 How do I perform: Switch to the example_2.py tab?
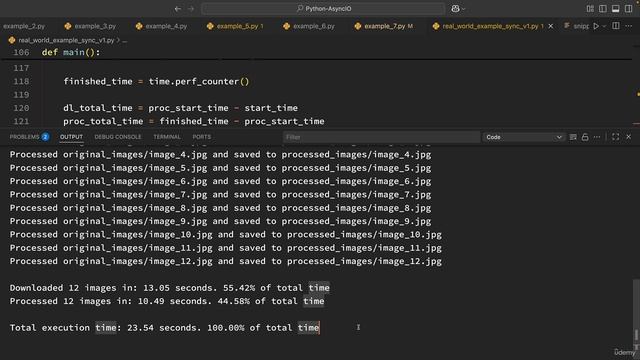click(24, 26)
